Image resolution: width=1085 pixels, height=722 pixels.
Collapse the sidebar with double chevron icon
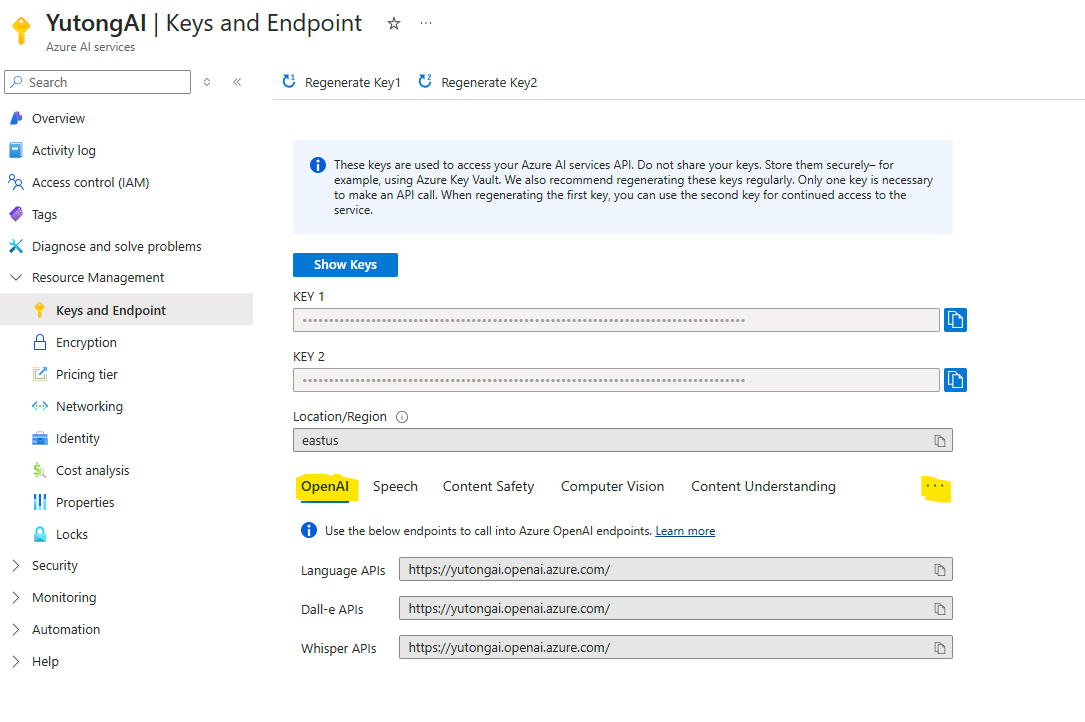237,82
